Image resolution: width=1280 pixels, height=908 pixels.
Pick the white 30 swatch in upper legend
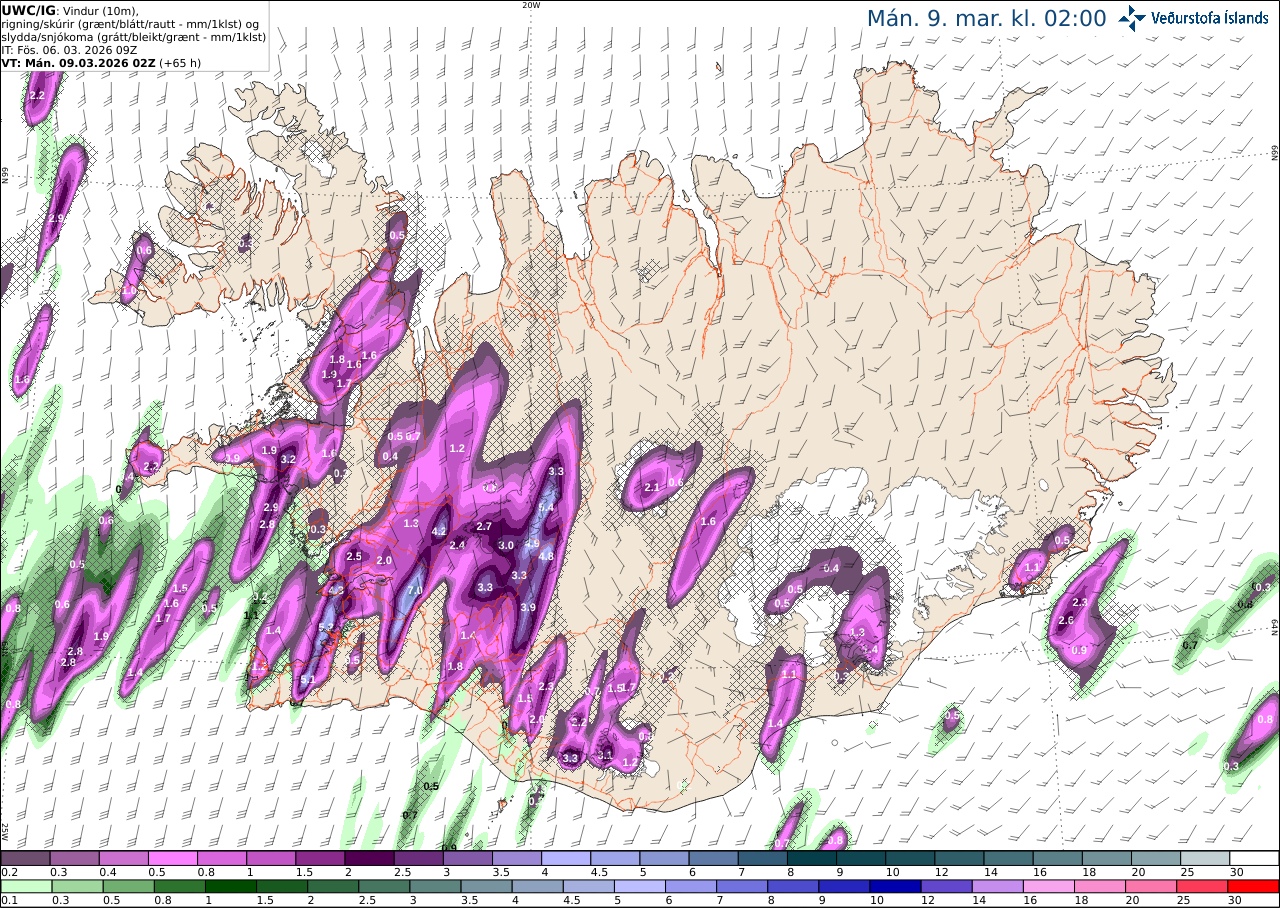[1254, 858]
